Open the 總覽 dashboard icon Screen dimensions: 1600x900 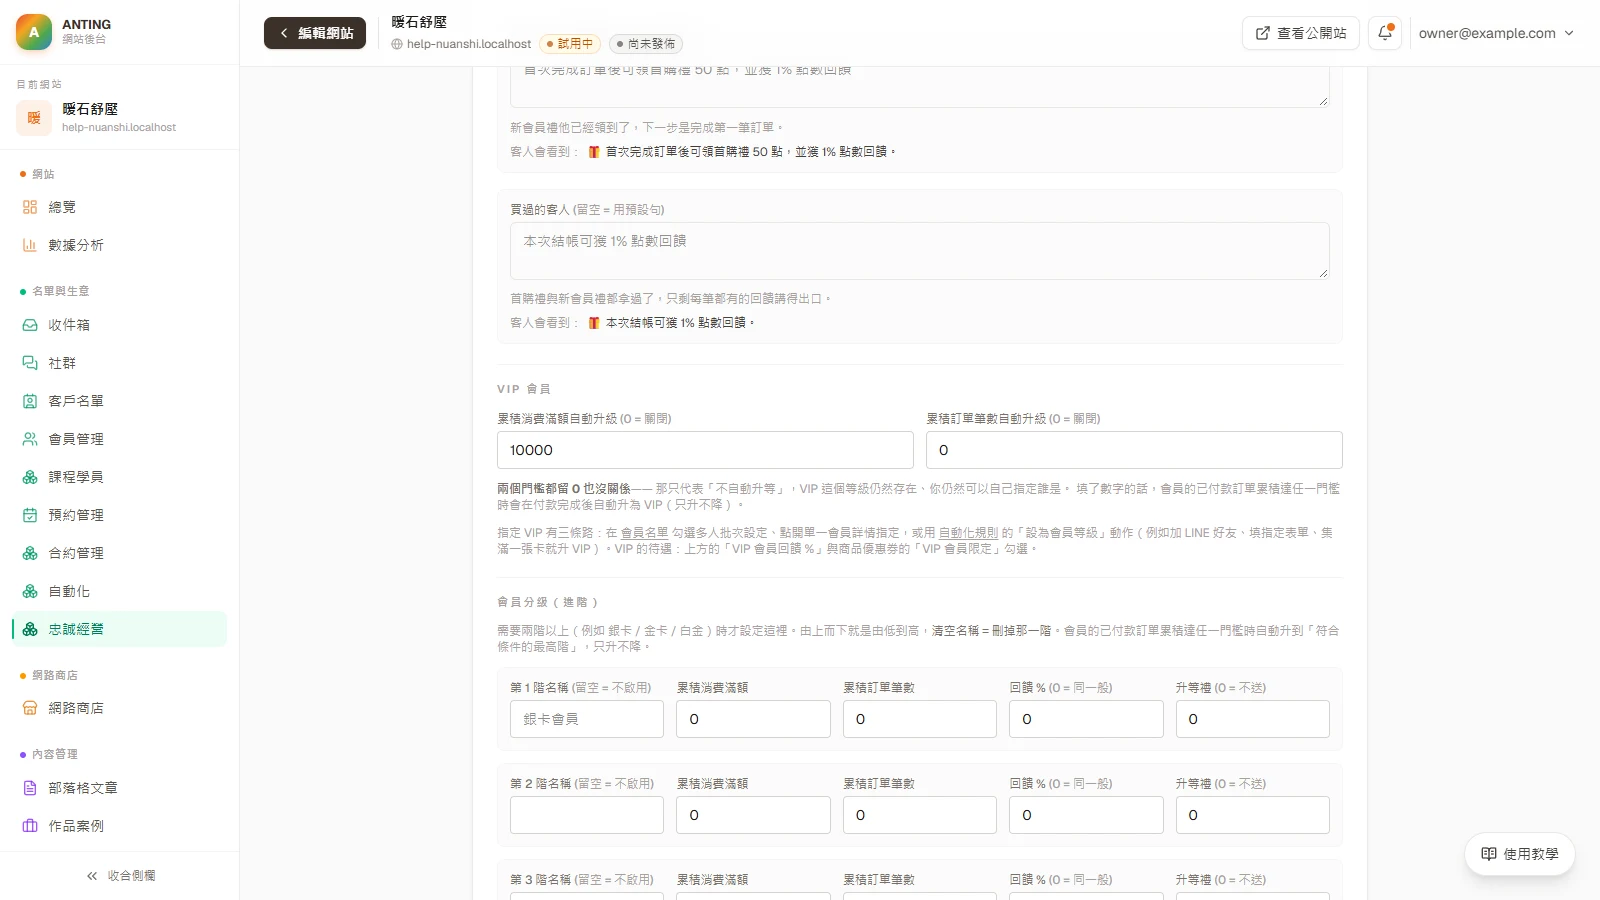(30, 207)
